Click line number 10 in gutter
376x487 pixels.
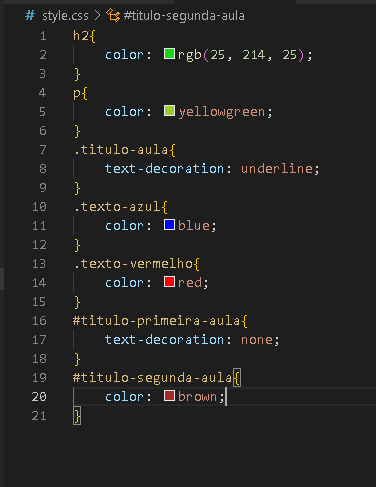(39, 207)
